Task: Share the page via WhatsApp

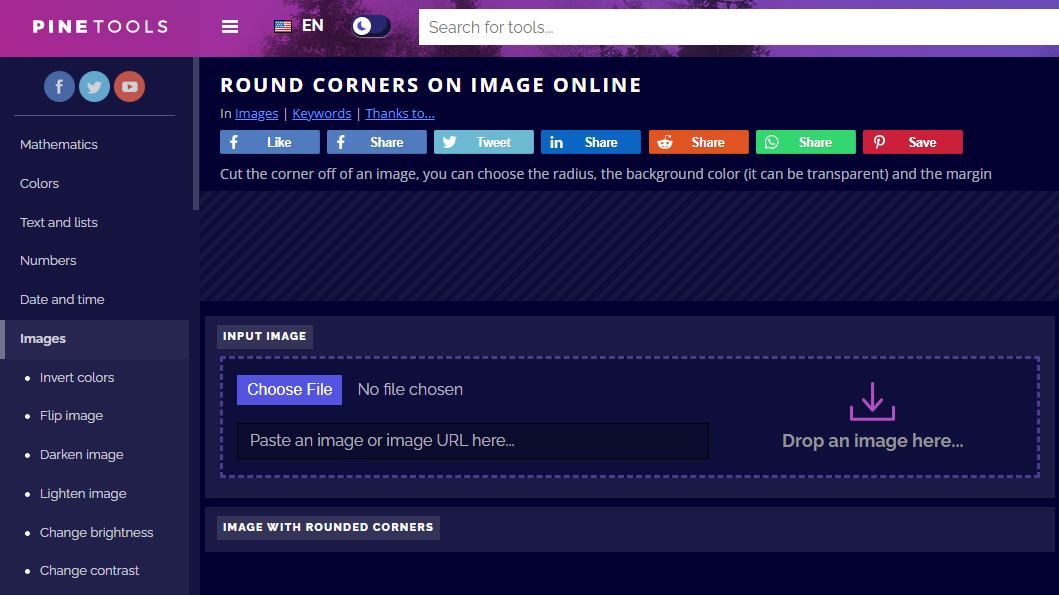Action: pos(806,143)
